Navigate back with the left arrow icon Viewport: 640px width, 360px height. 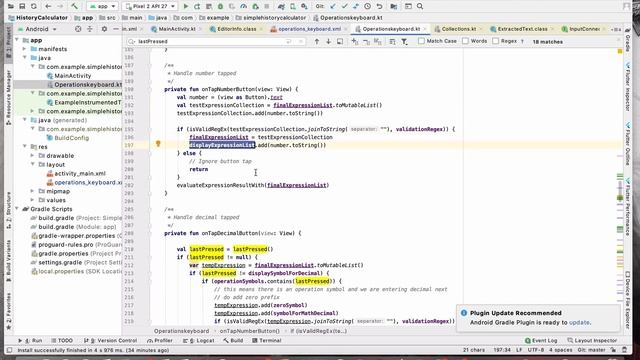(x=48, y=6)
